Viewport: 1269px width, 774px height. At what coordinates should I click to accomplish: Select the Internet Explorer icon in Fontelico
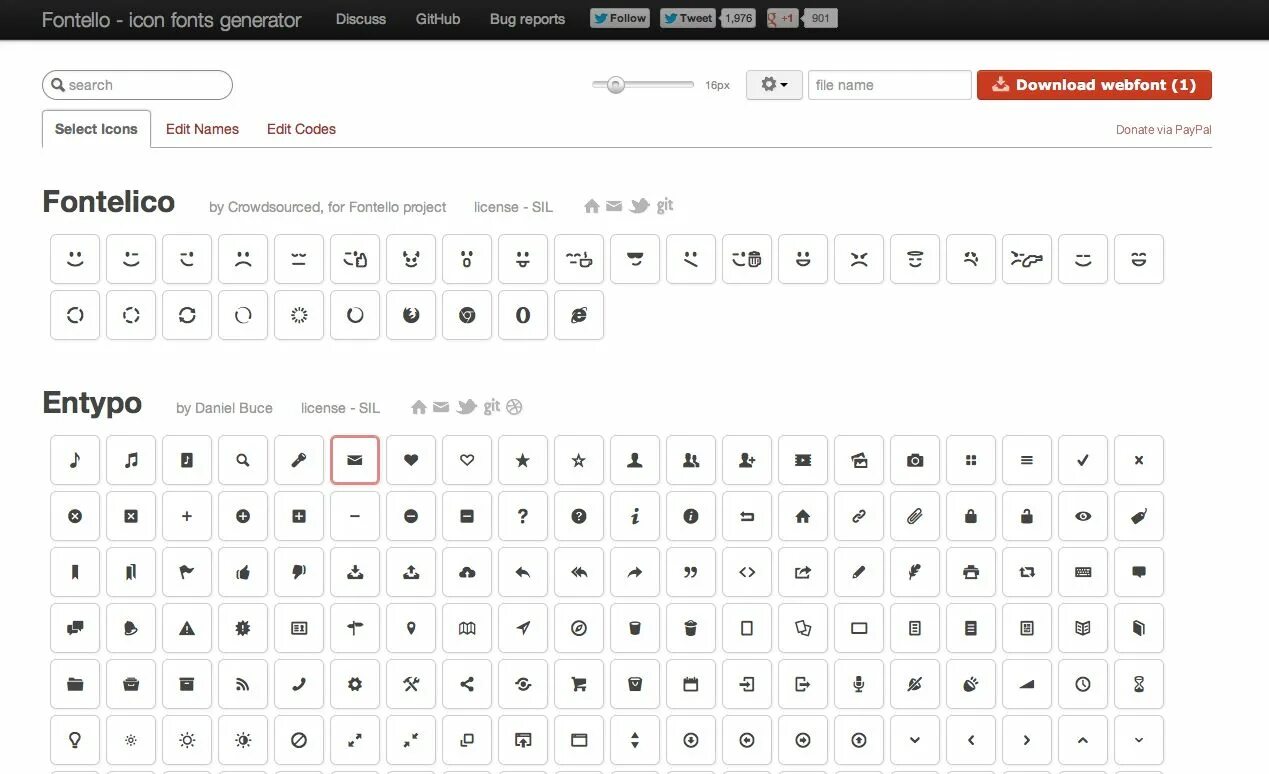coord(579,315)
